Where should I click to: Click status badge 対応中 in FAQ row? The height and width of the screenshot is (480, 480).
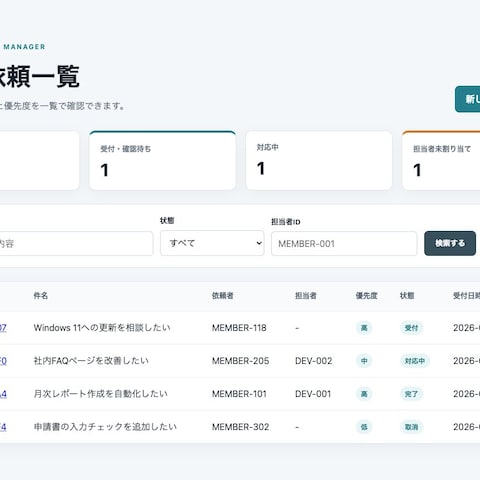(x=415, y=361)
